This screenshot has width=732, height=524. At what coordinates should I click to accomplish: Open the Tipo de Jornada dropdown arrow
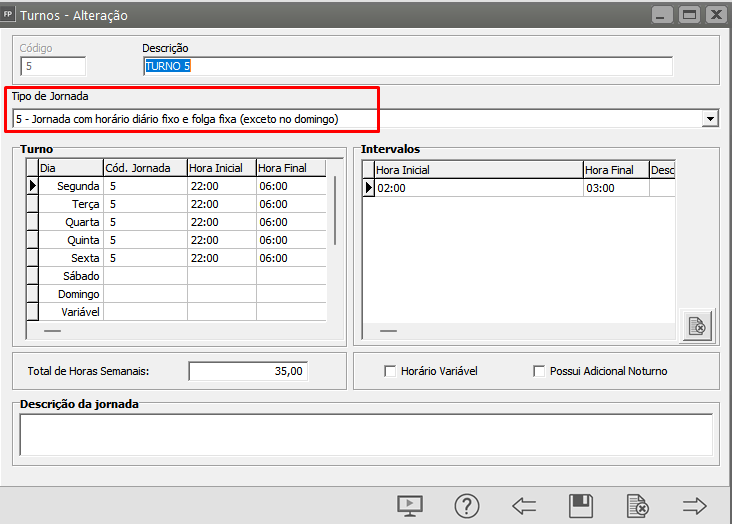pos(710,119)
